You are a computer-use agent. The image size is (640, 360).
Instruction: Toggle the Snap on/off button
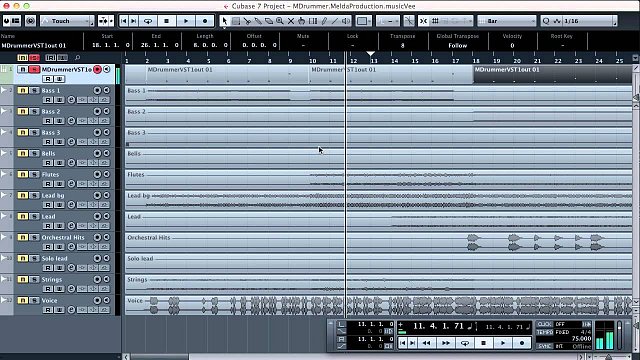coord(424,21)
